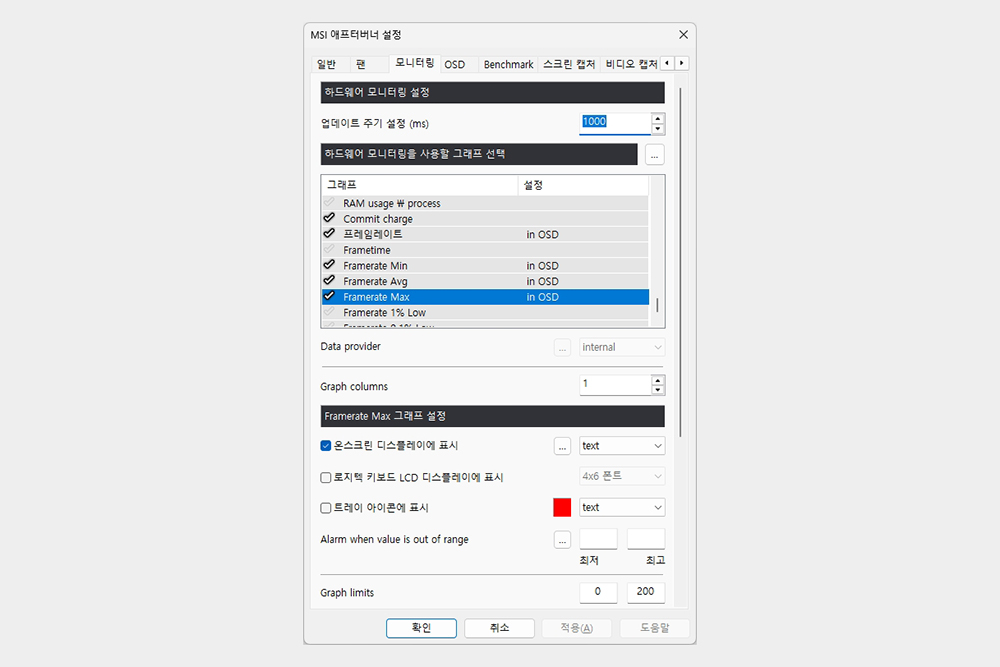Uncheck the Commit charge graph
The width and height of the screenshot is (1000, 667).
click(329, 218)
